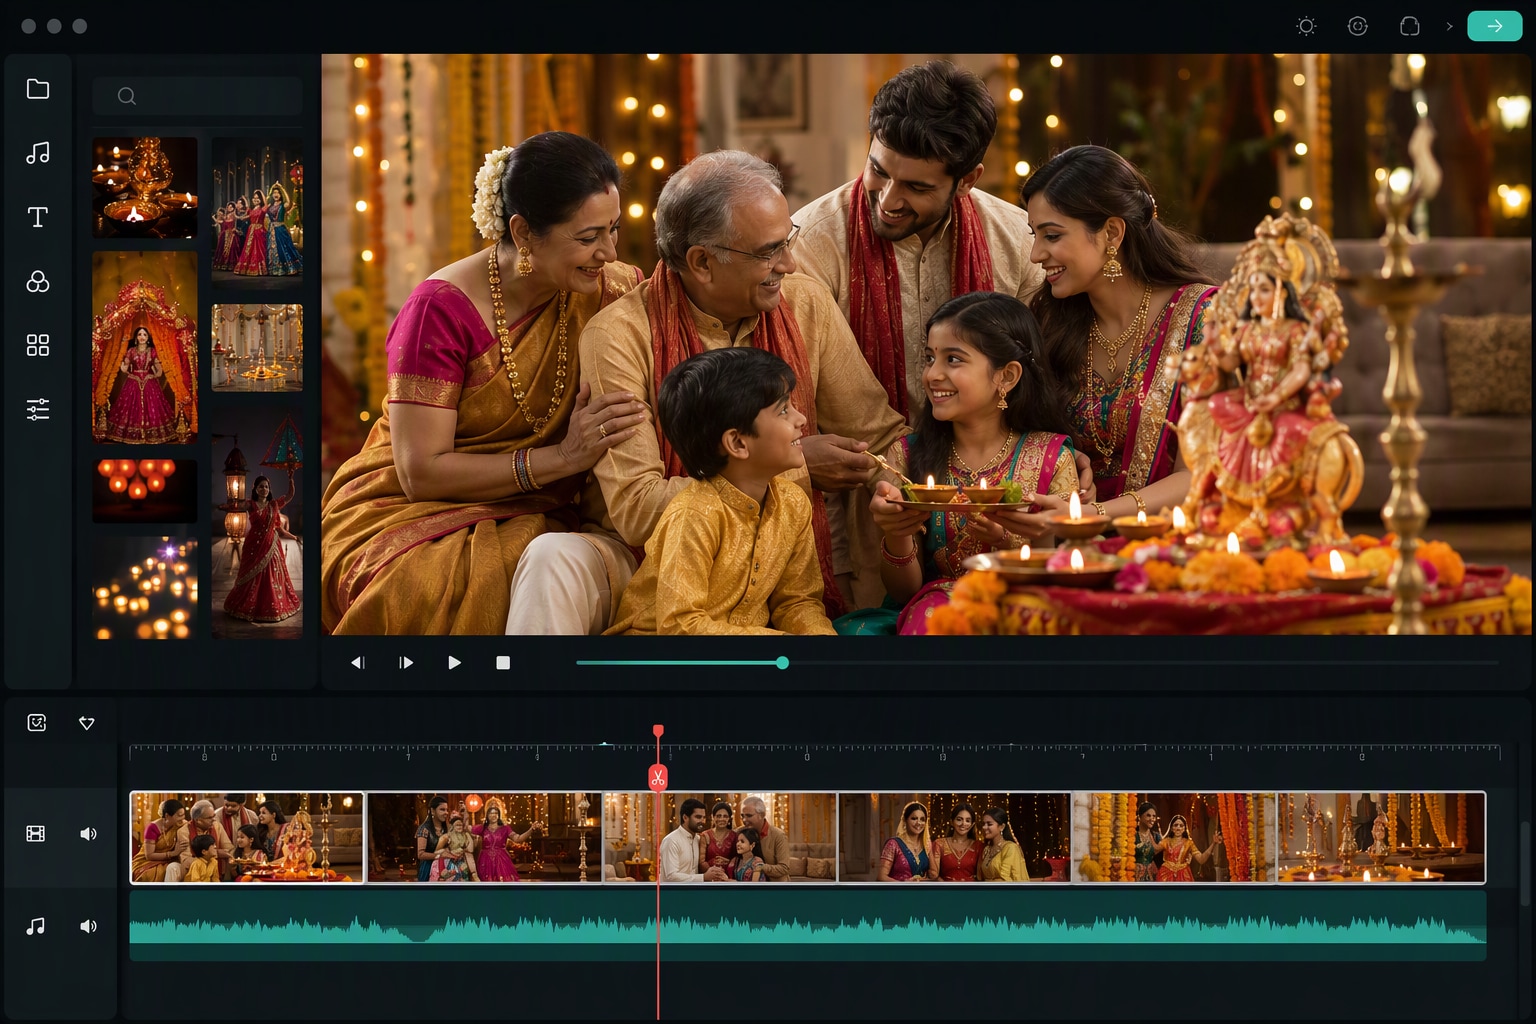Select the brass diya lamps thumbnail
The height and width of the screenshot is (1024, 1536).
click(145, 187)
